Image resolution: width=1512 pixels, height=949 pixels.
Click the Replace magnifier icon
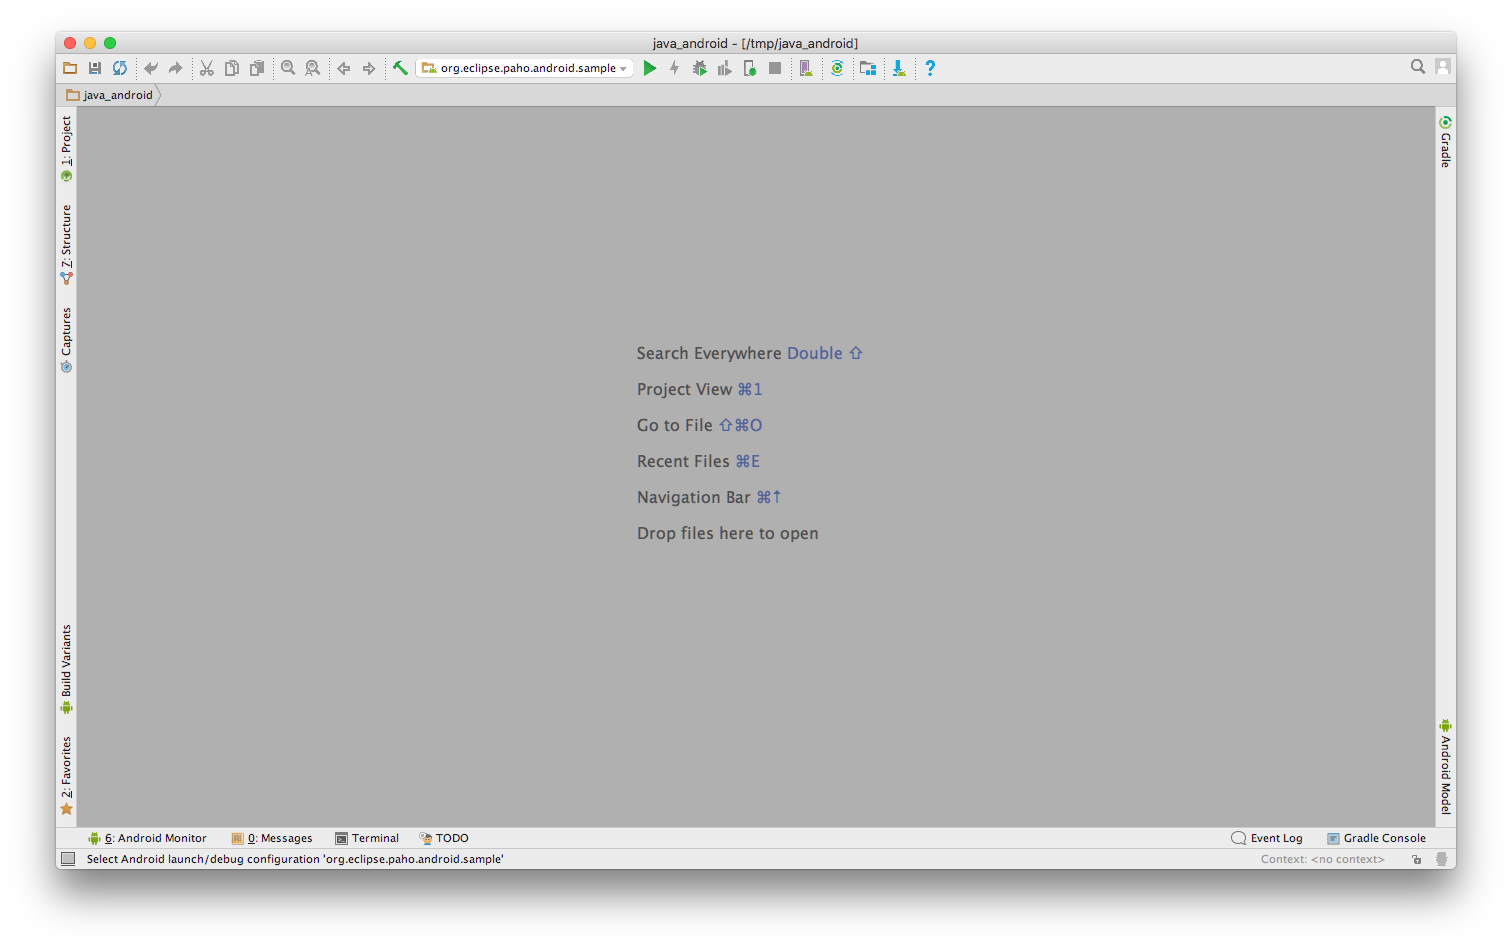(313, 68)
